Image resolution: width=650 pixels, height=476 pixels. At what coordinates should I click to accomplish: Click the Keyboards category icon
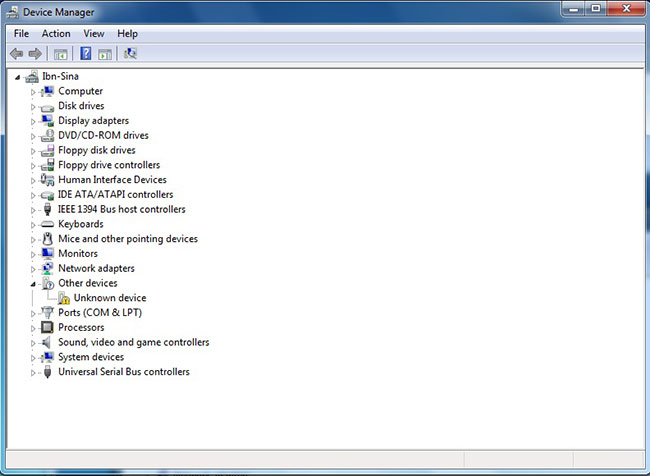47,224
